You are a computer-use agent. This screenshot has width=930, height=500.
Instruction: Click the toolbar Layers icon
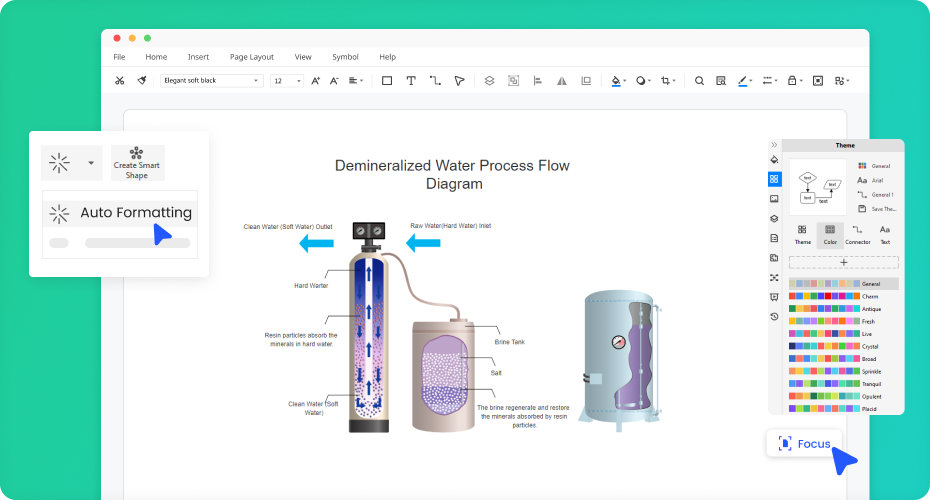point(489,80)
